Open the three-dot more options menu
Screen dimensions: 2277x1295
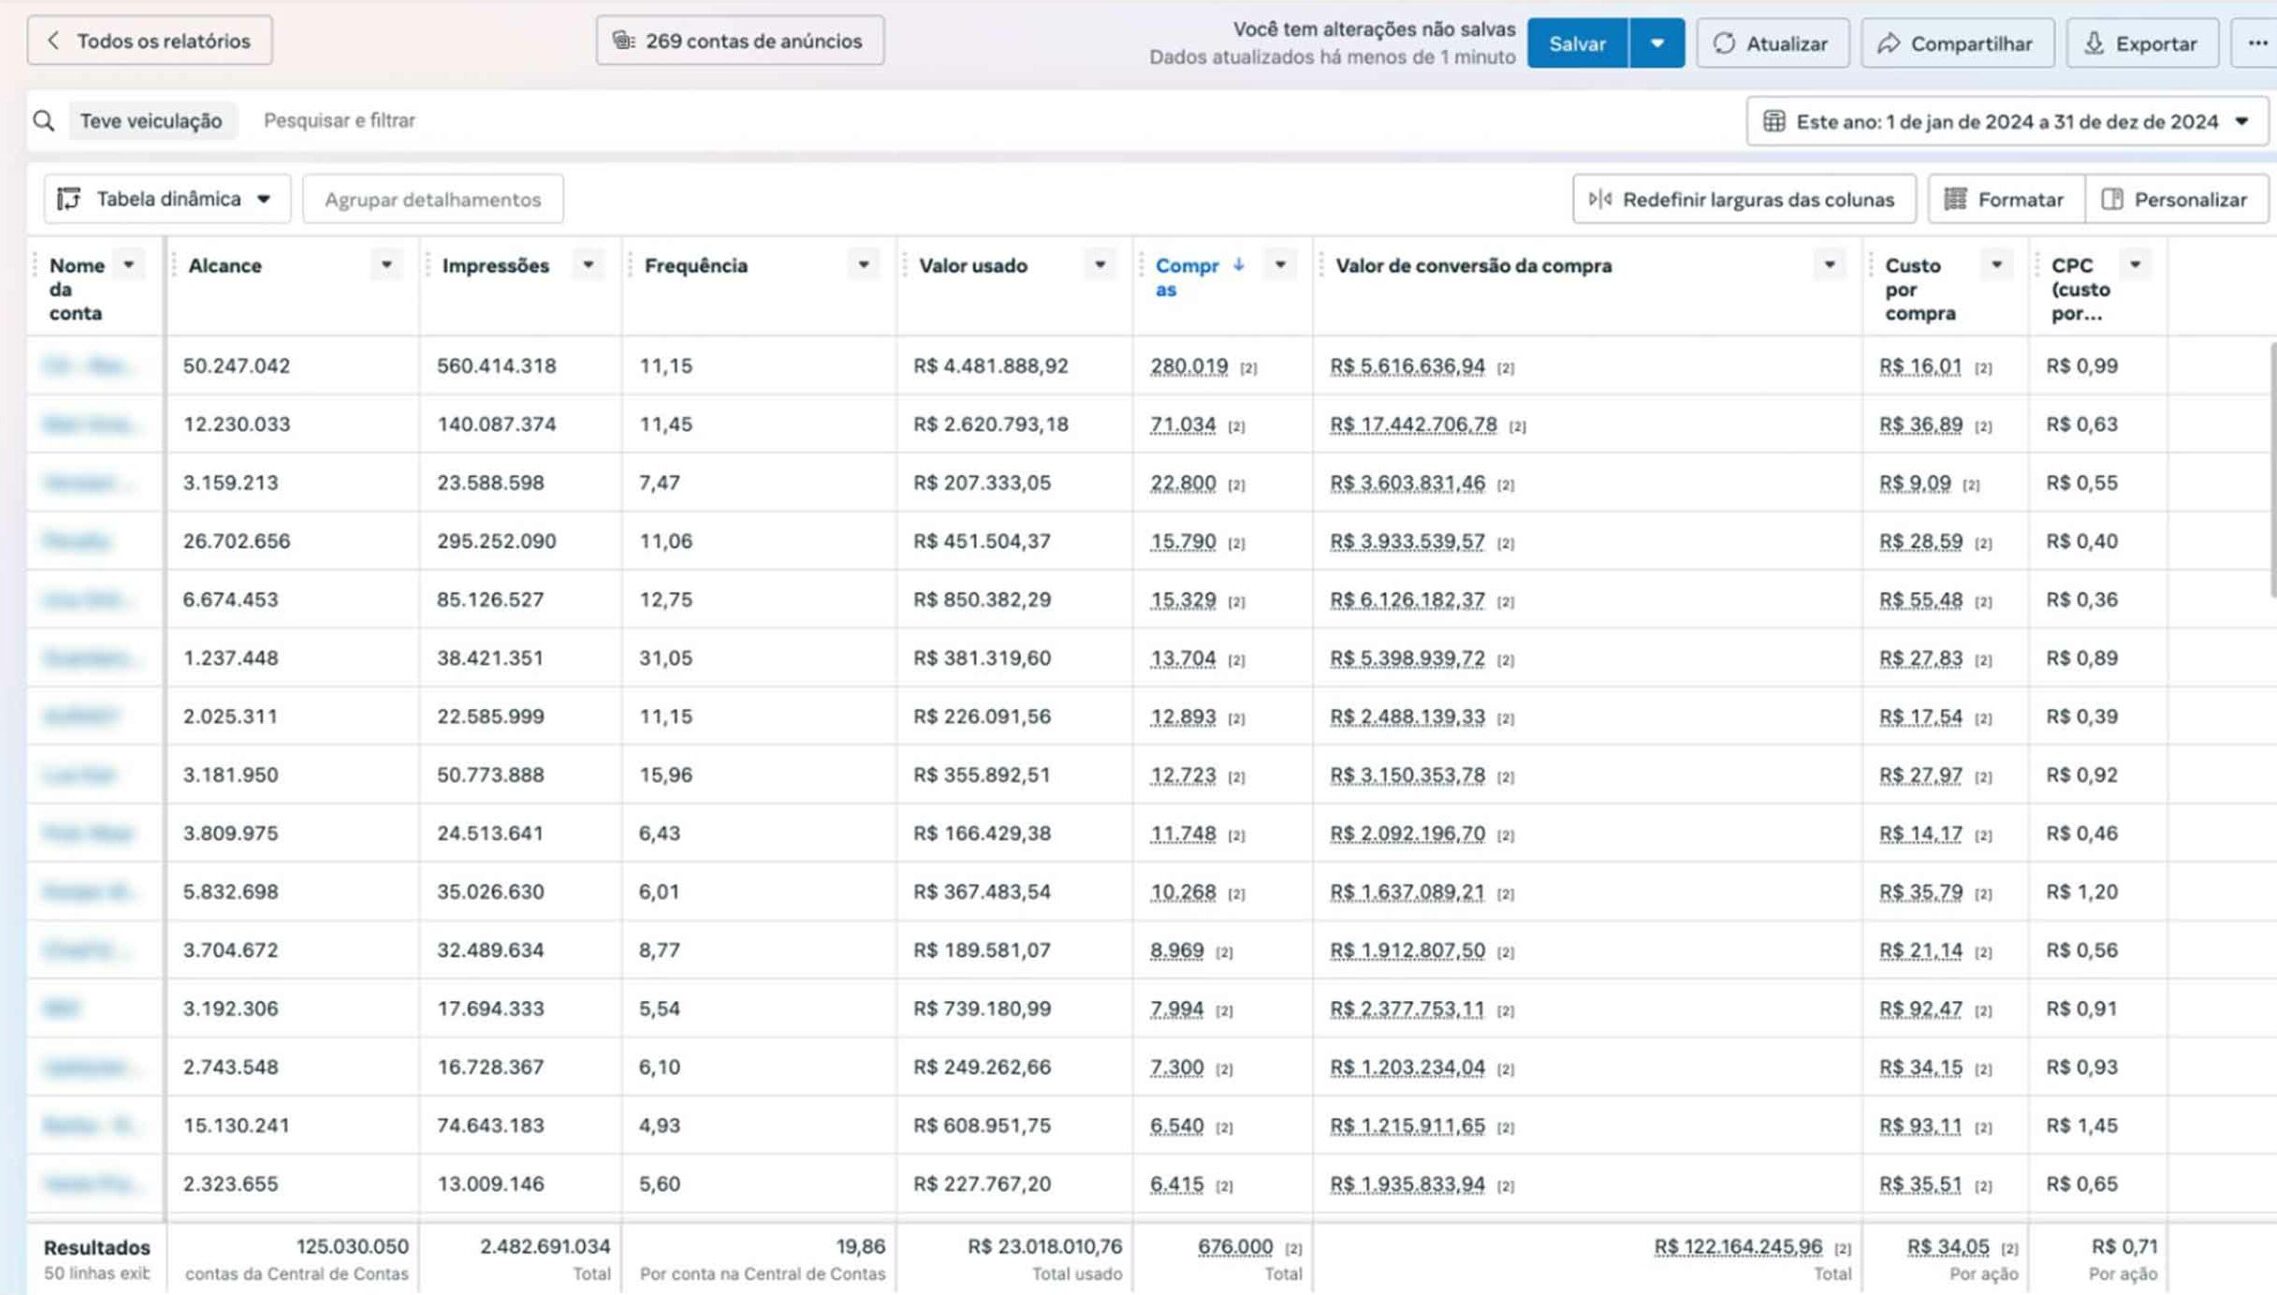point(2257,43)
